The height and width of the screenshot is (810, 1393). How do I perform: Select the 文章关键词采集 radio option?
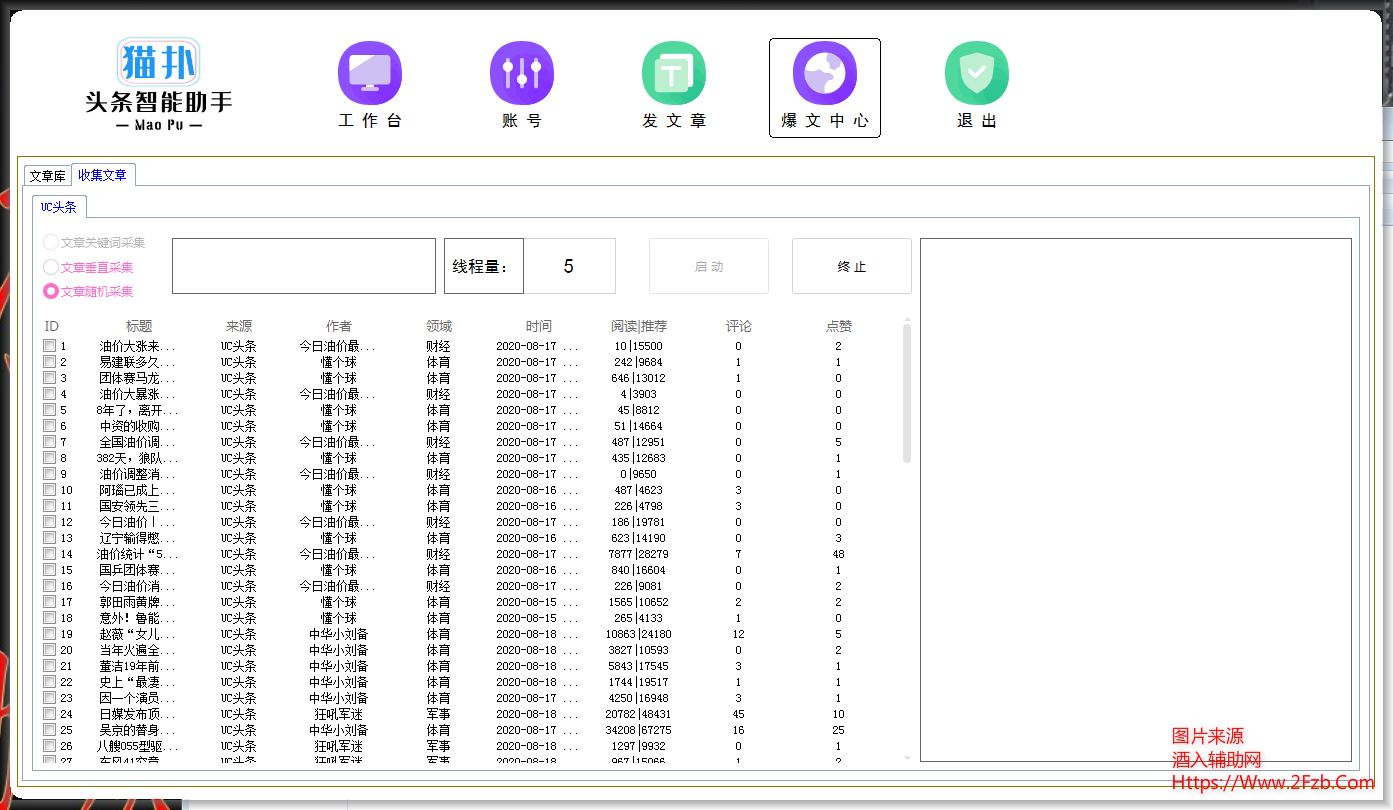pos(51,242)
